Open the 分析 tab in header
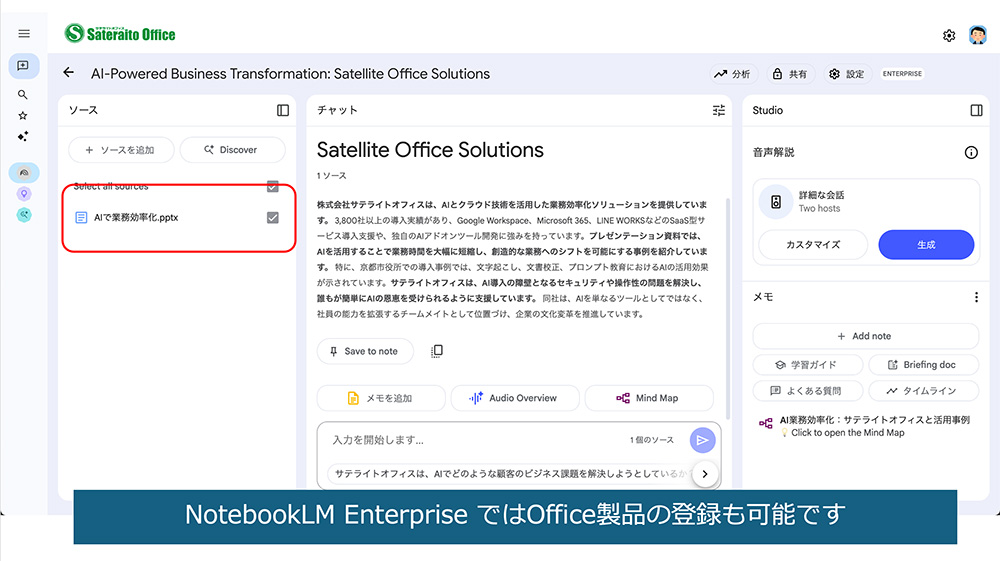 point(733,74)
